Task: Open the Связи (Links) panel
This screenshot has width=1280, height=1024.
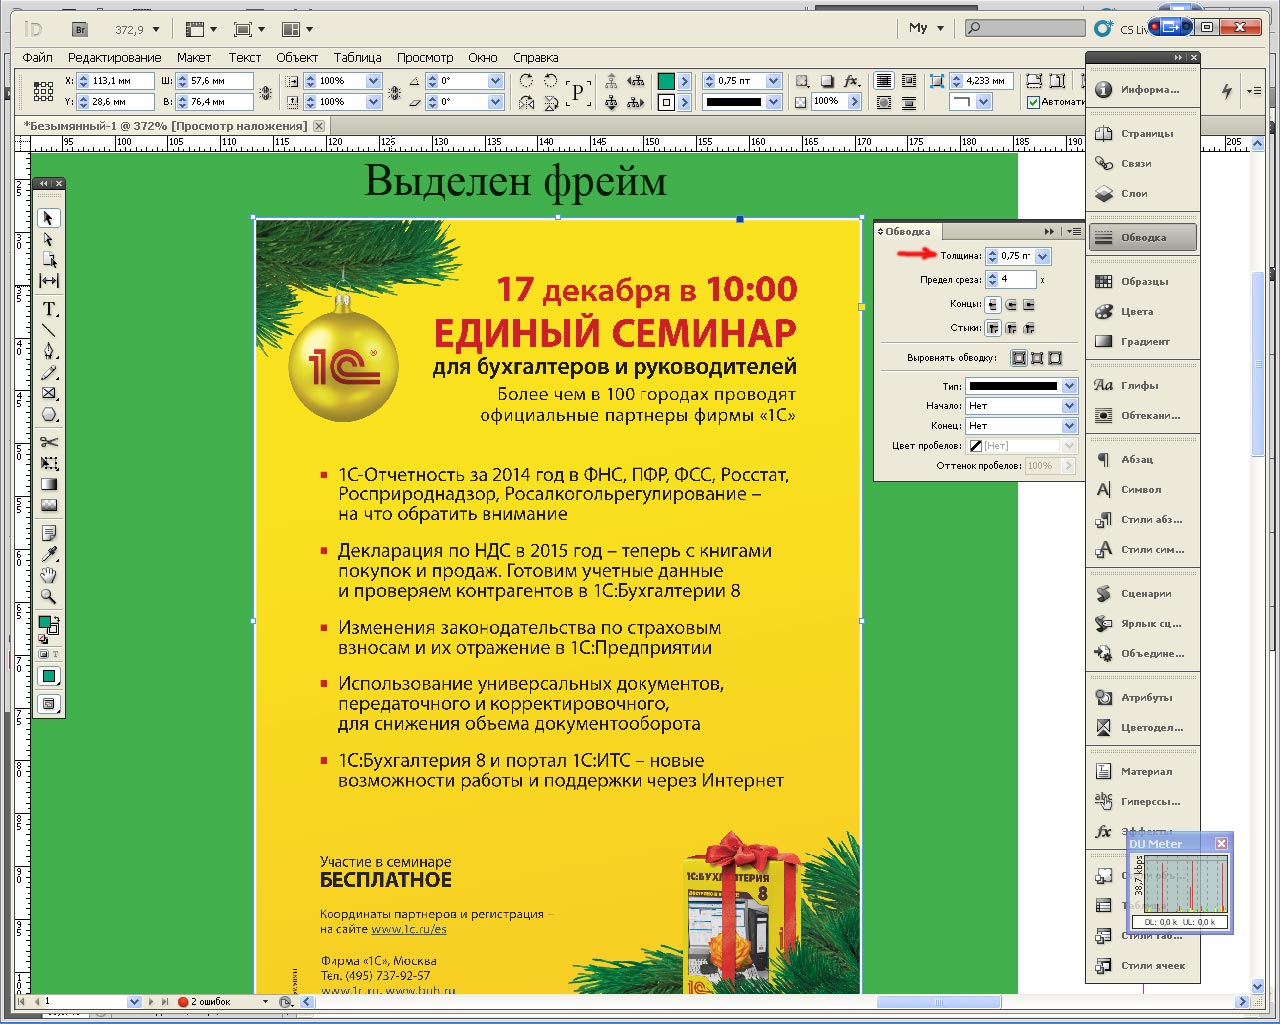Action: pos(1142,163)
